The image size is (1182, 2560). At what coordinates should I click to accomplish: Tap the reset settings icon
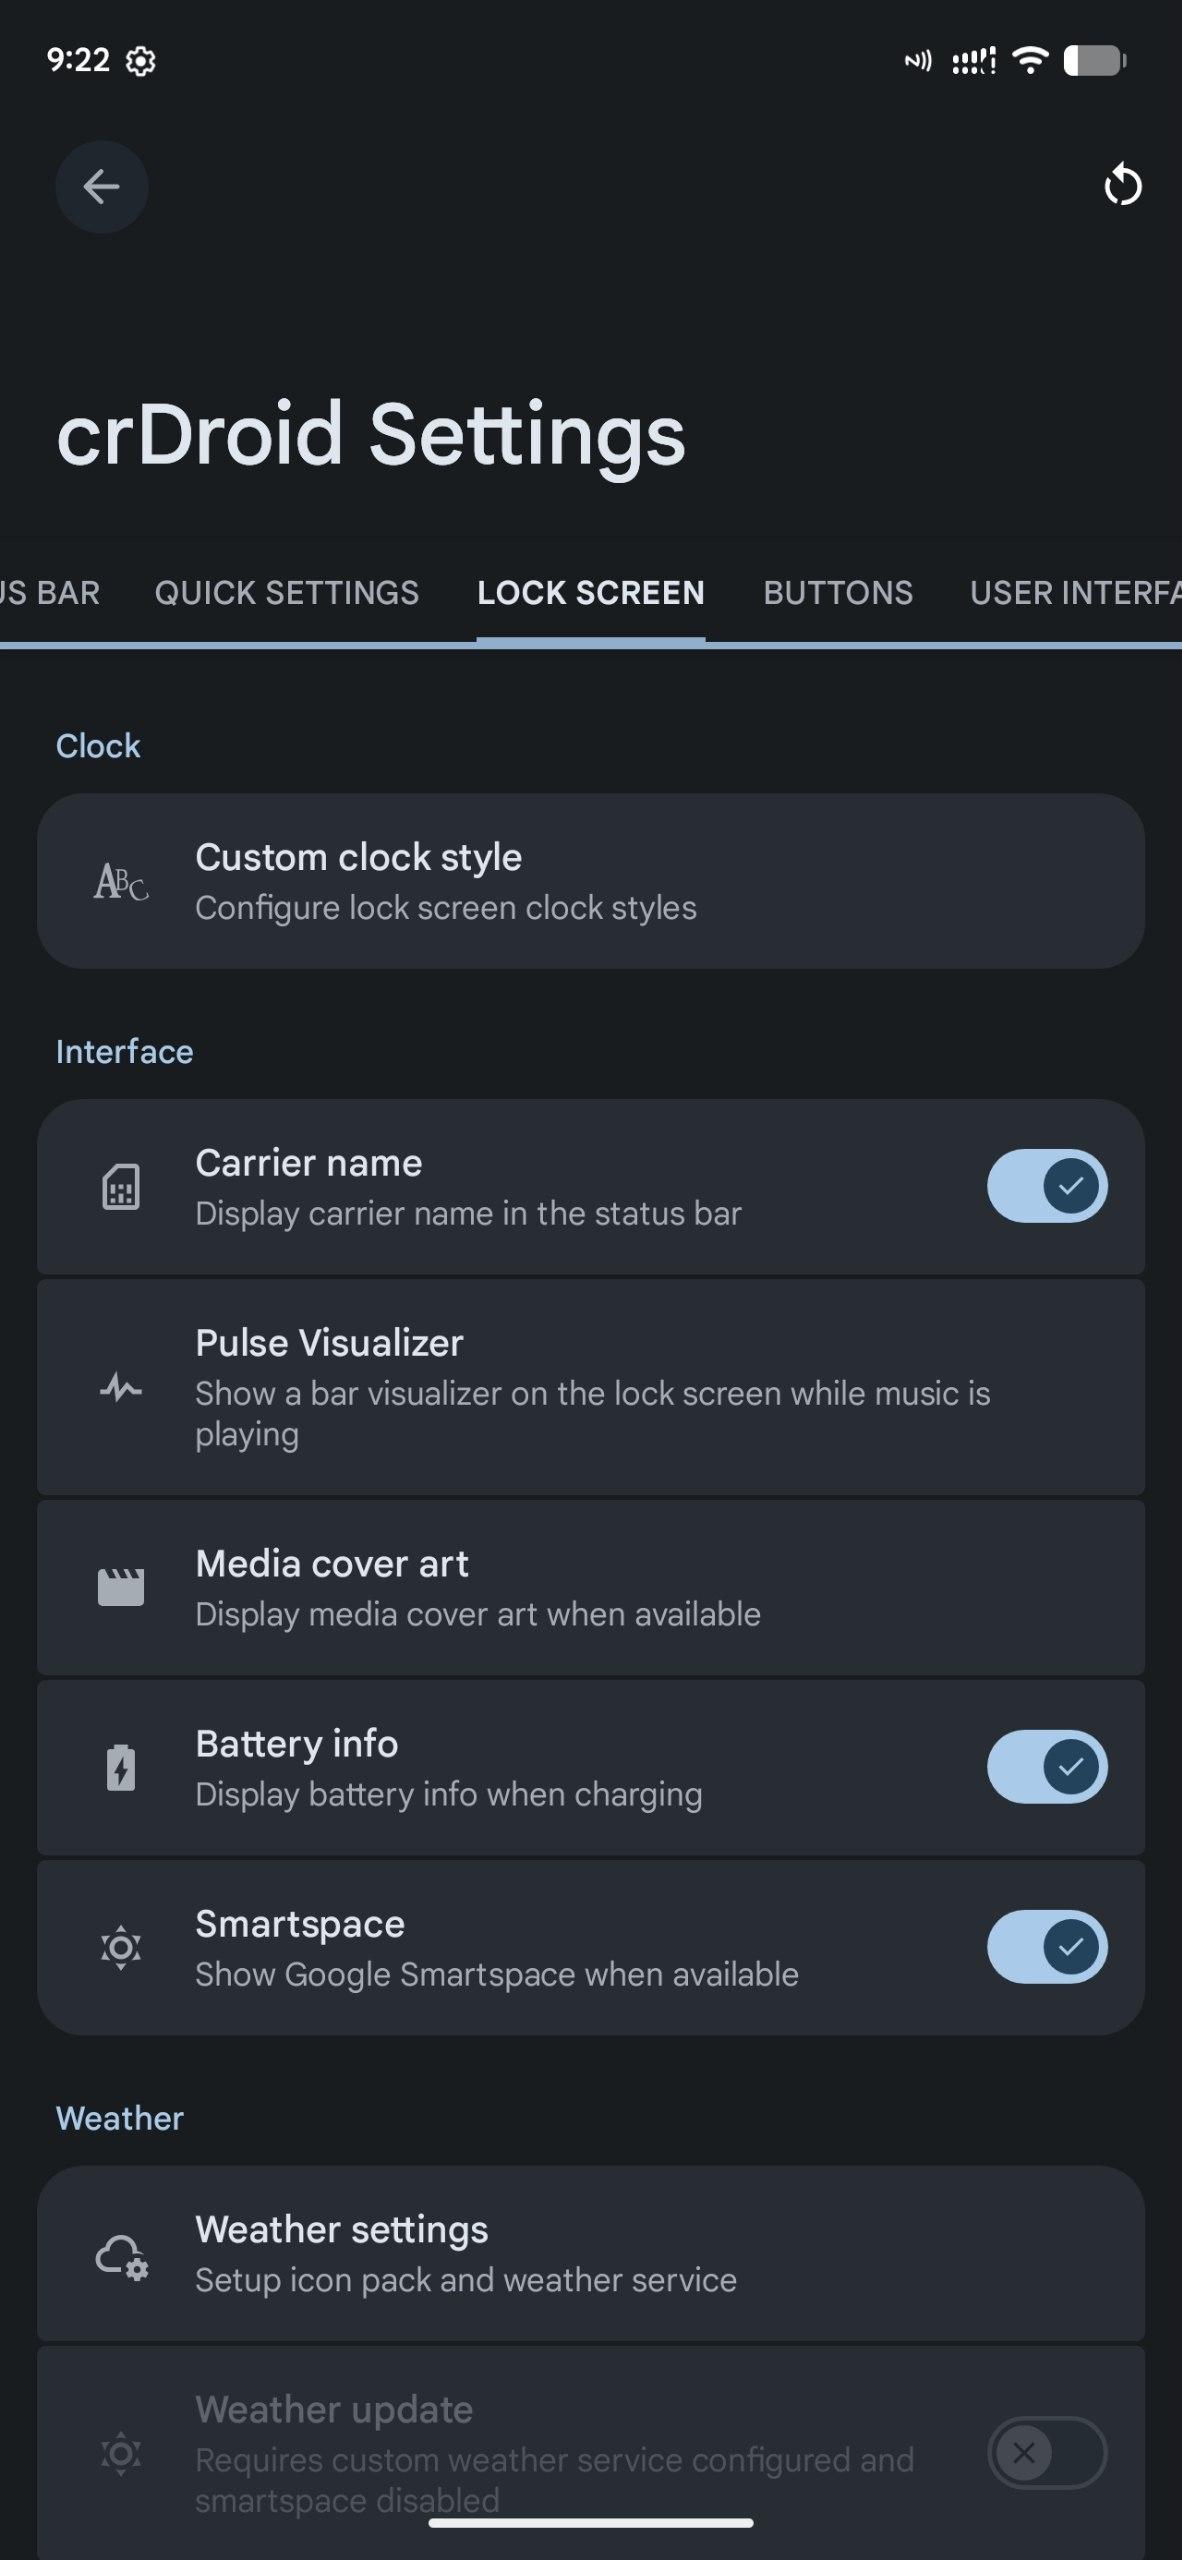1122,186
